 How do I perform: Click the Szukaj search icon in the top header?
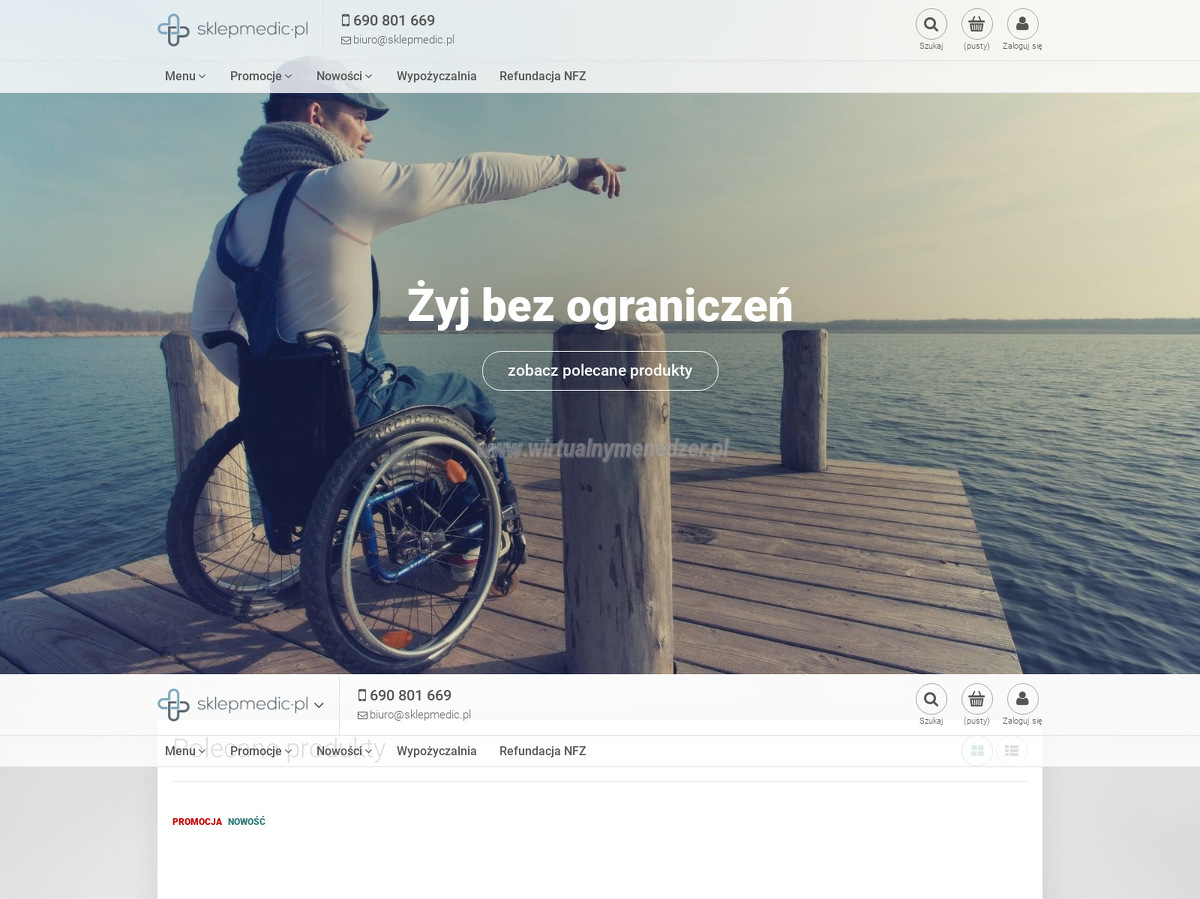click(x=931, y=24)
